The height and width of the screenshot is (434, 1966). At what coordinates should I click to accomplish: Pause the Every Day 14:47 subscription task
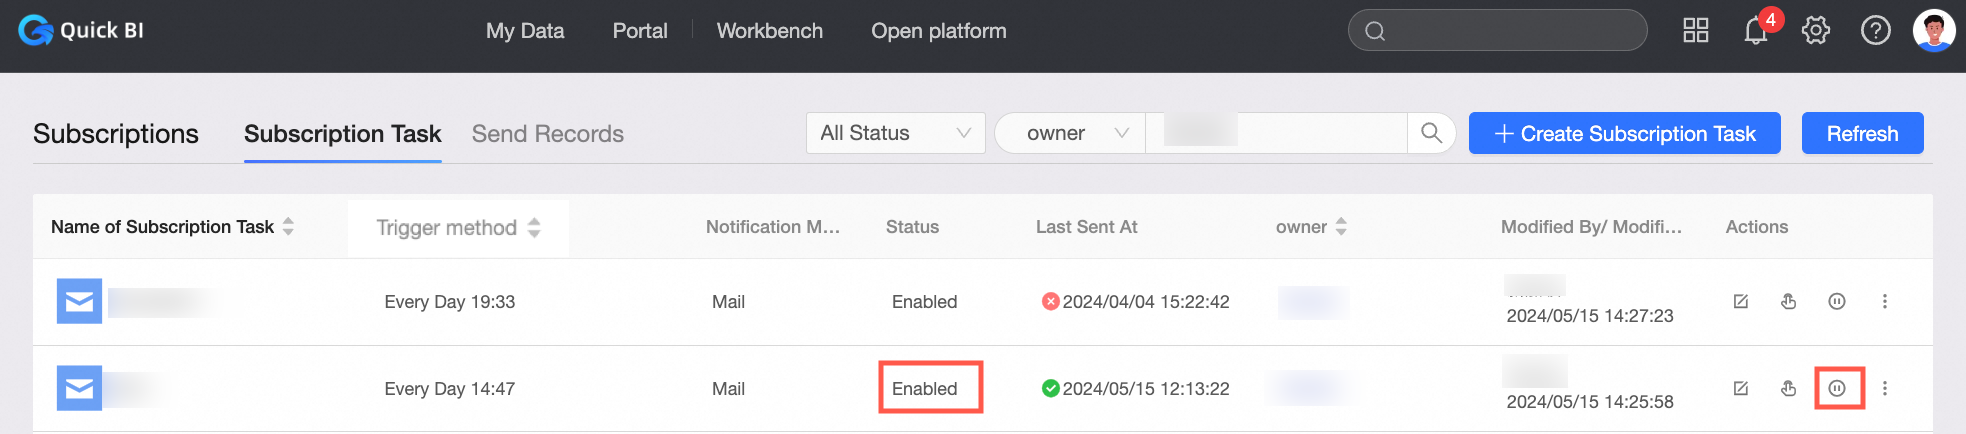coord(1837,388)
